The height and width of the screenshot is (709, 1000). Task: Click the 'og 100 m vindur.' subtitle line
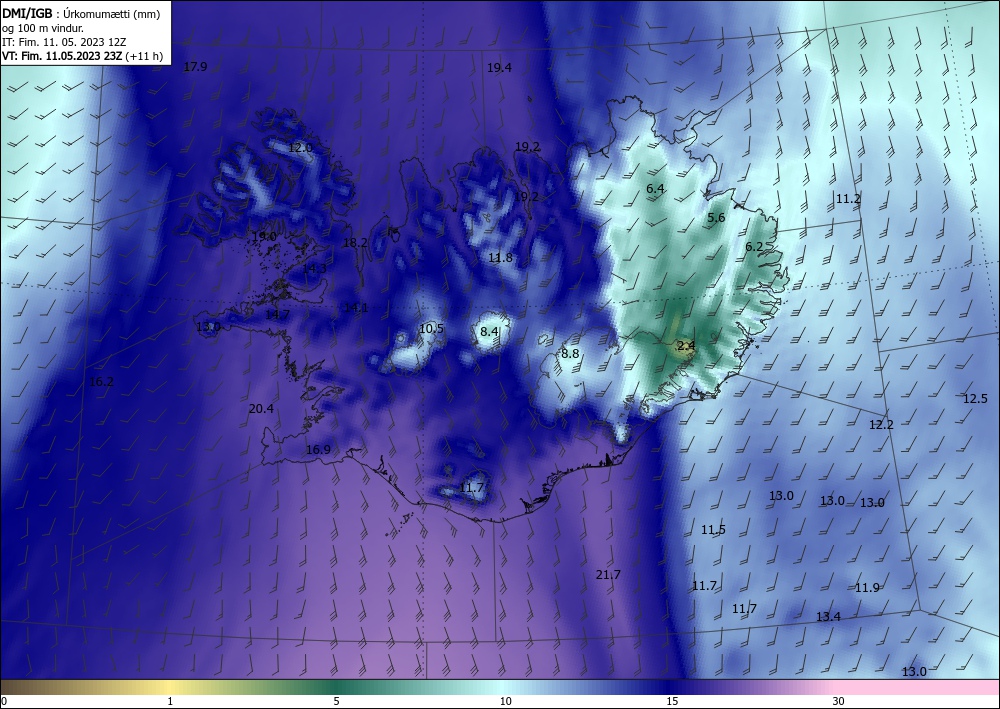click(x=43, y=28)
